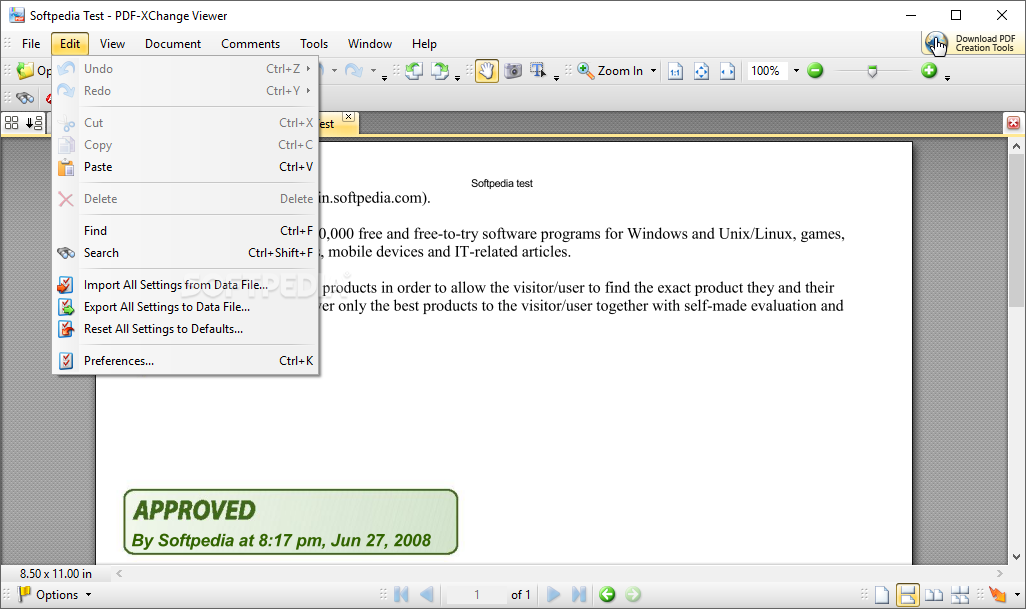Activate the Snapshot camera tool
Image resolution: width=1026 pixels, height=609 pixels.
point(513,71)
